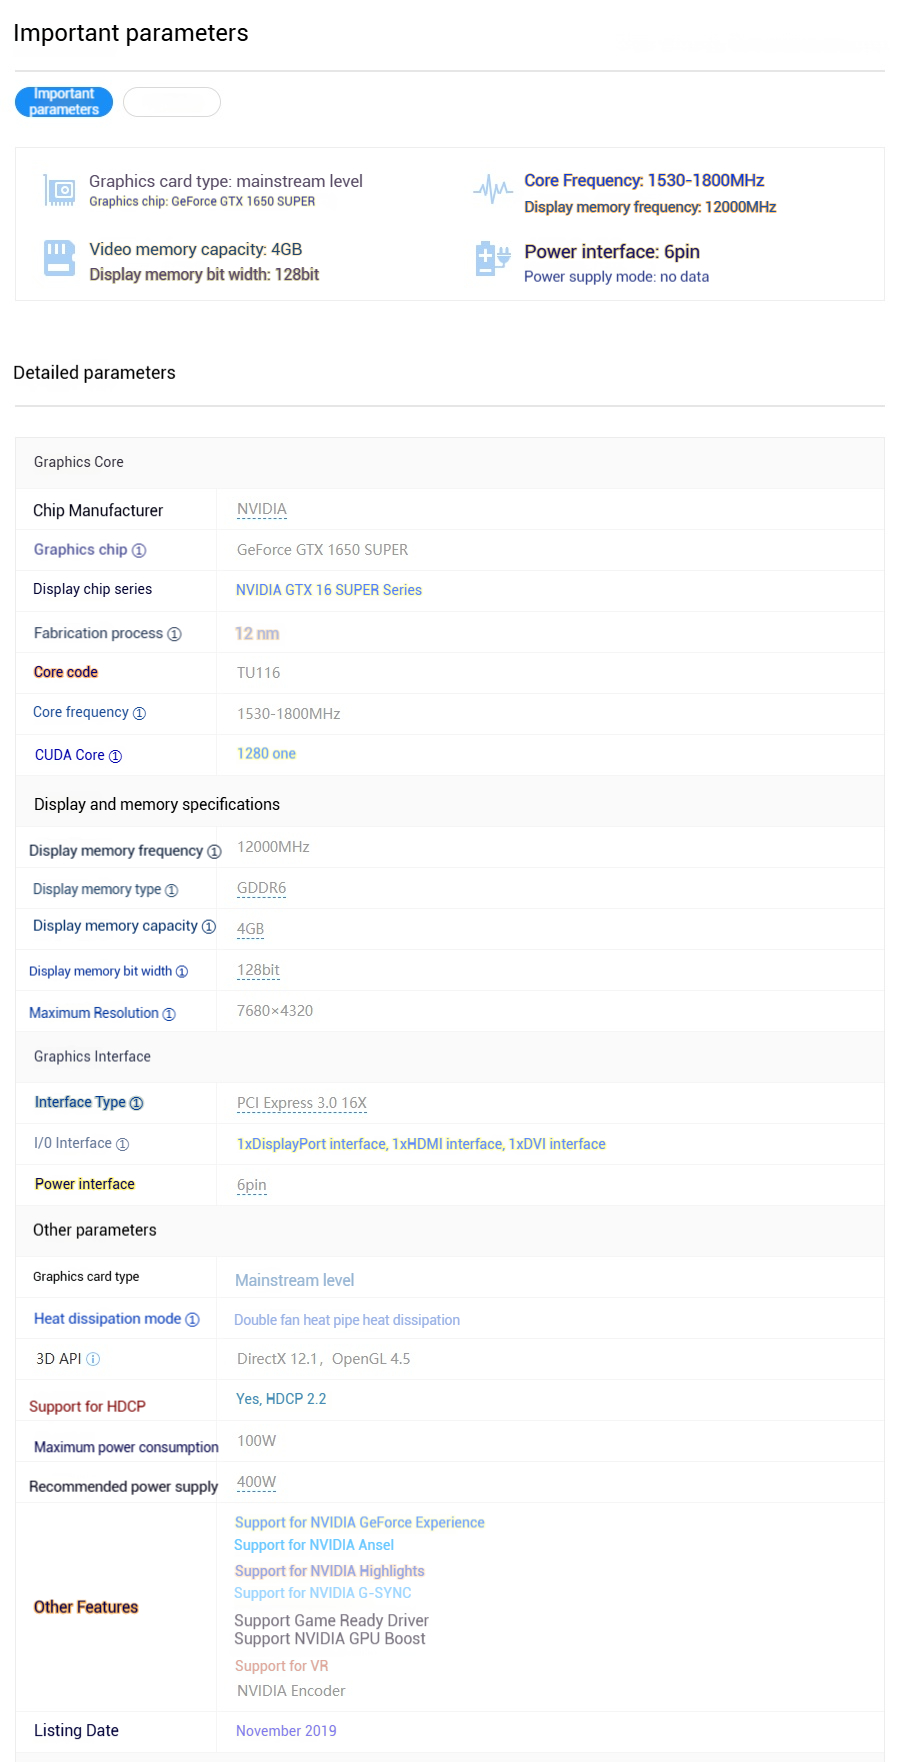Open info icon beside Interface Type
The width and height of the screenshot is (907, 1762).
137,1103
